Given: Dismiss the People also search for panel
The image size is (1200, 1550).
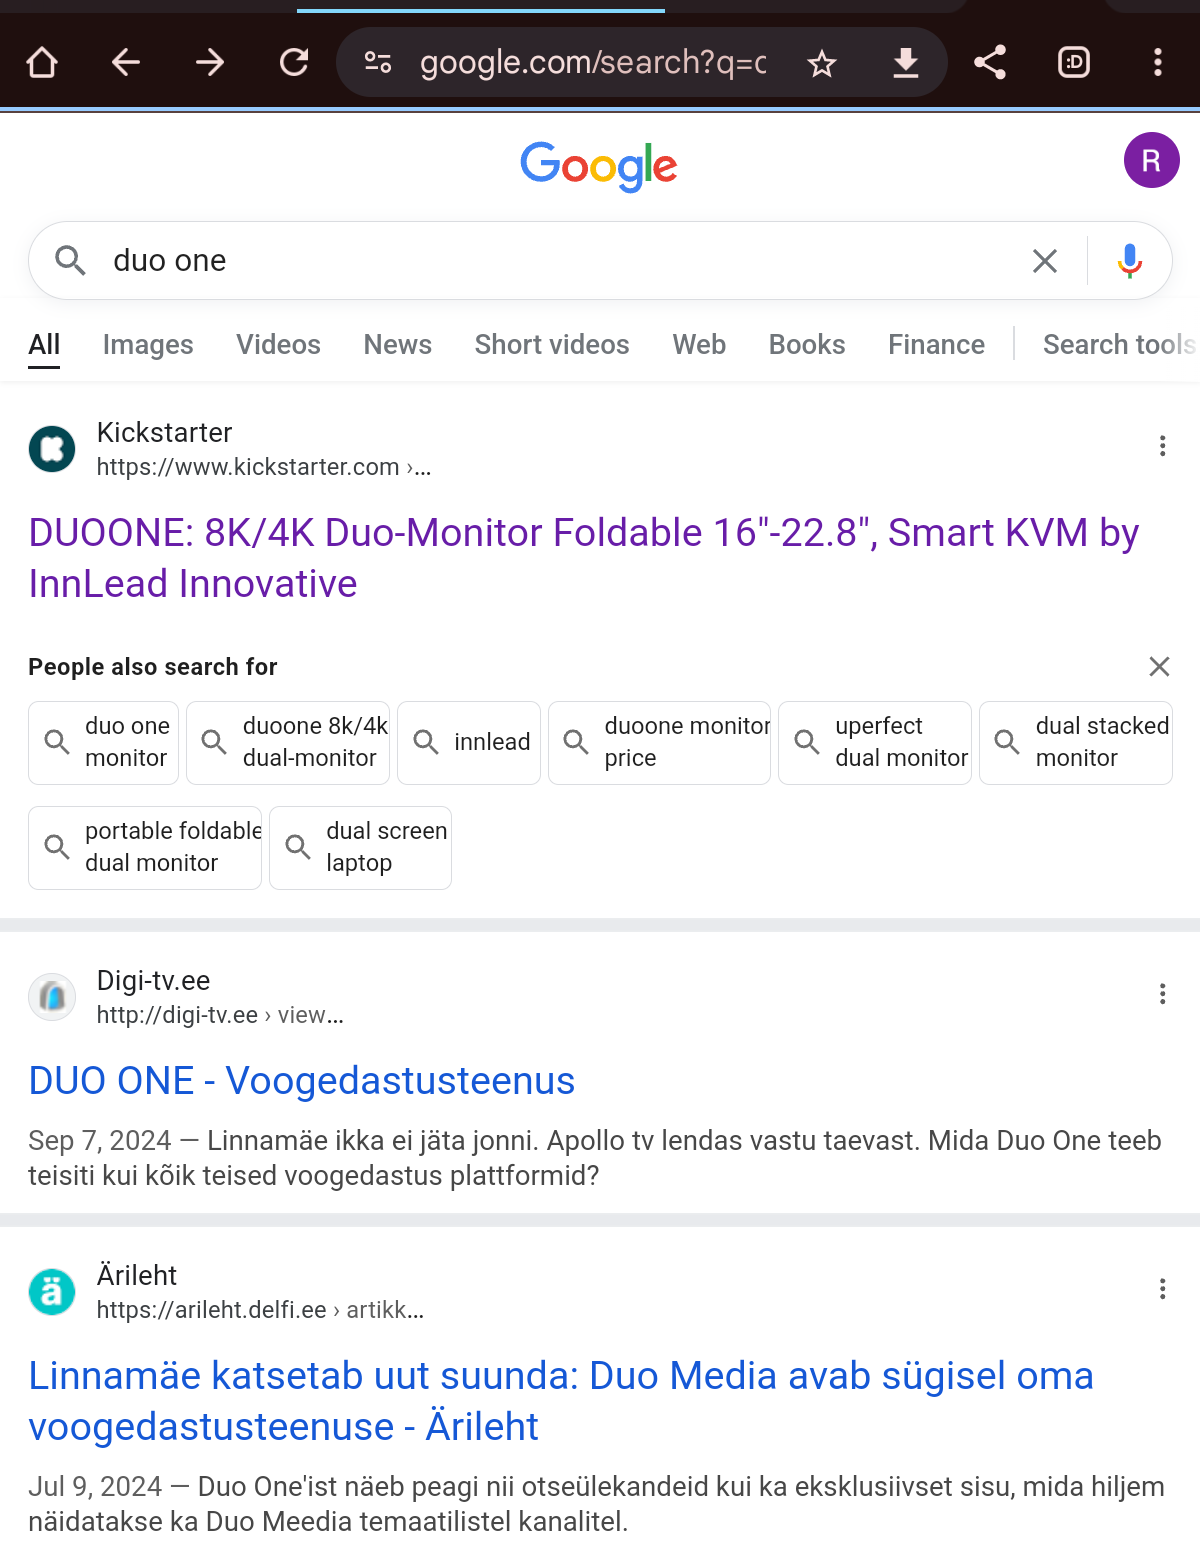Looking at the screenshot, I should click(1159, 666).
